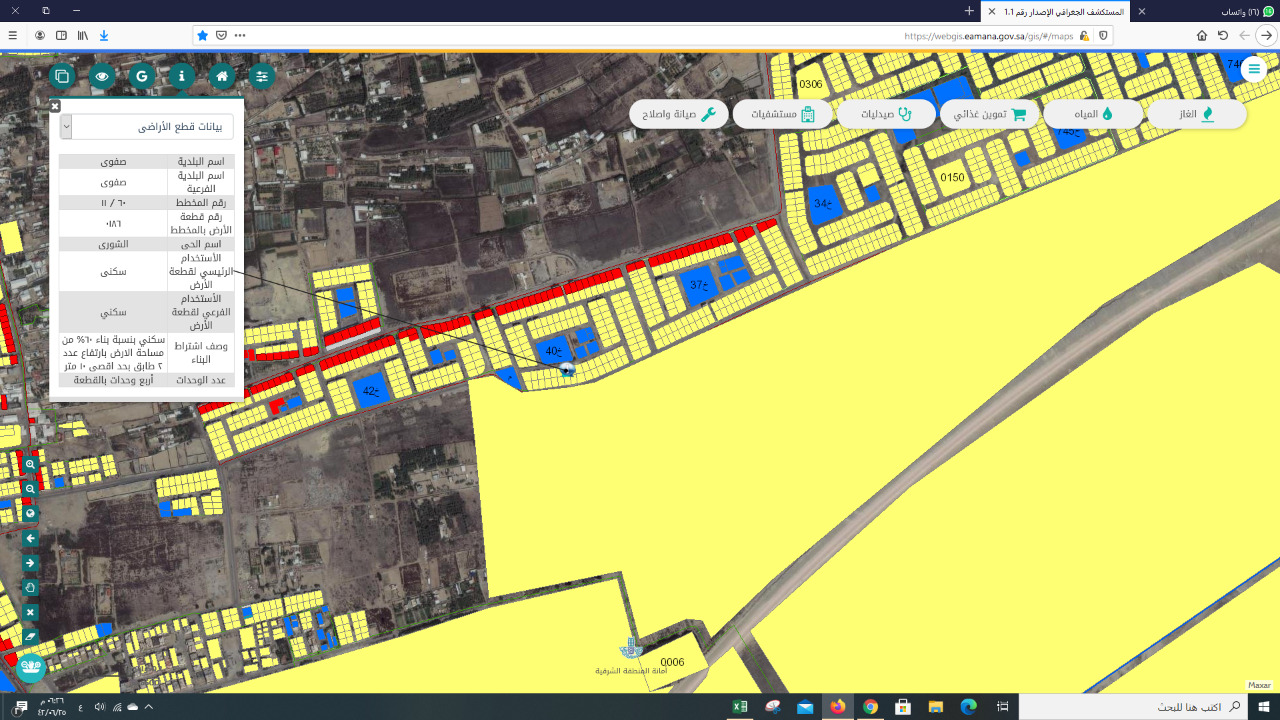Go to previous map extent arrow

click(31, 539)
